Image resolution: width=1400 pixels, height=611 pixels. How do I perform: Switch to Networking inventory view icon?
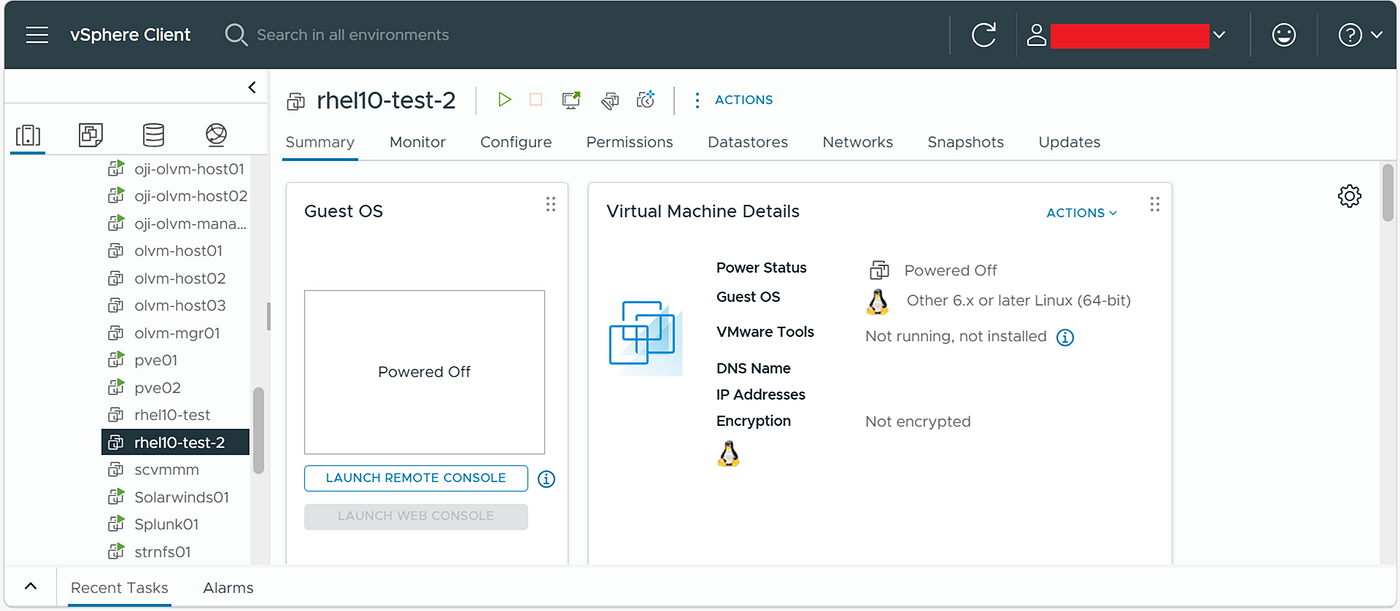[x=216, y=135]
